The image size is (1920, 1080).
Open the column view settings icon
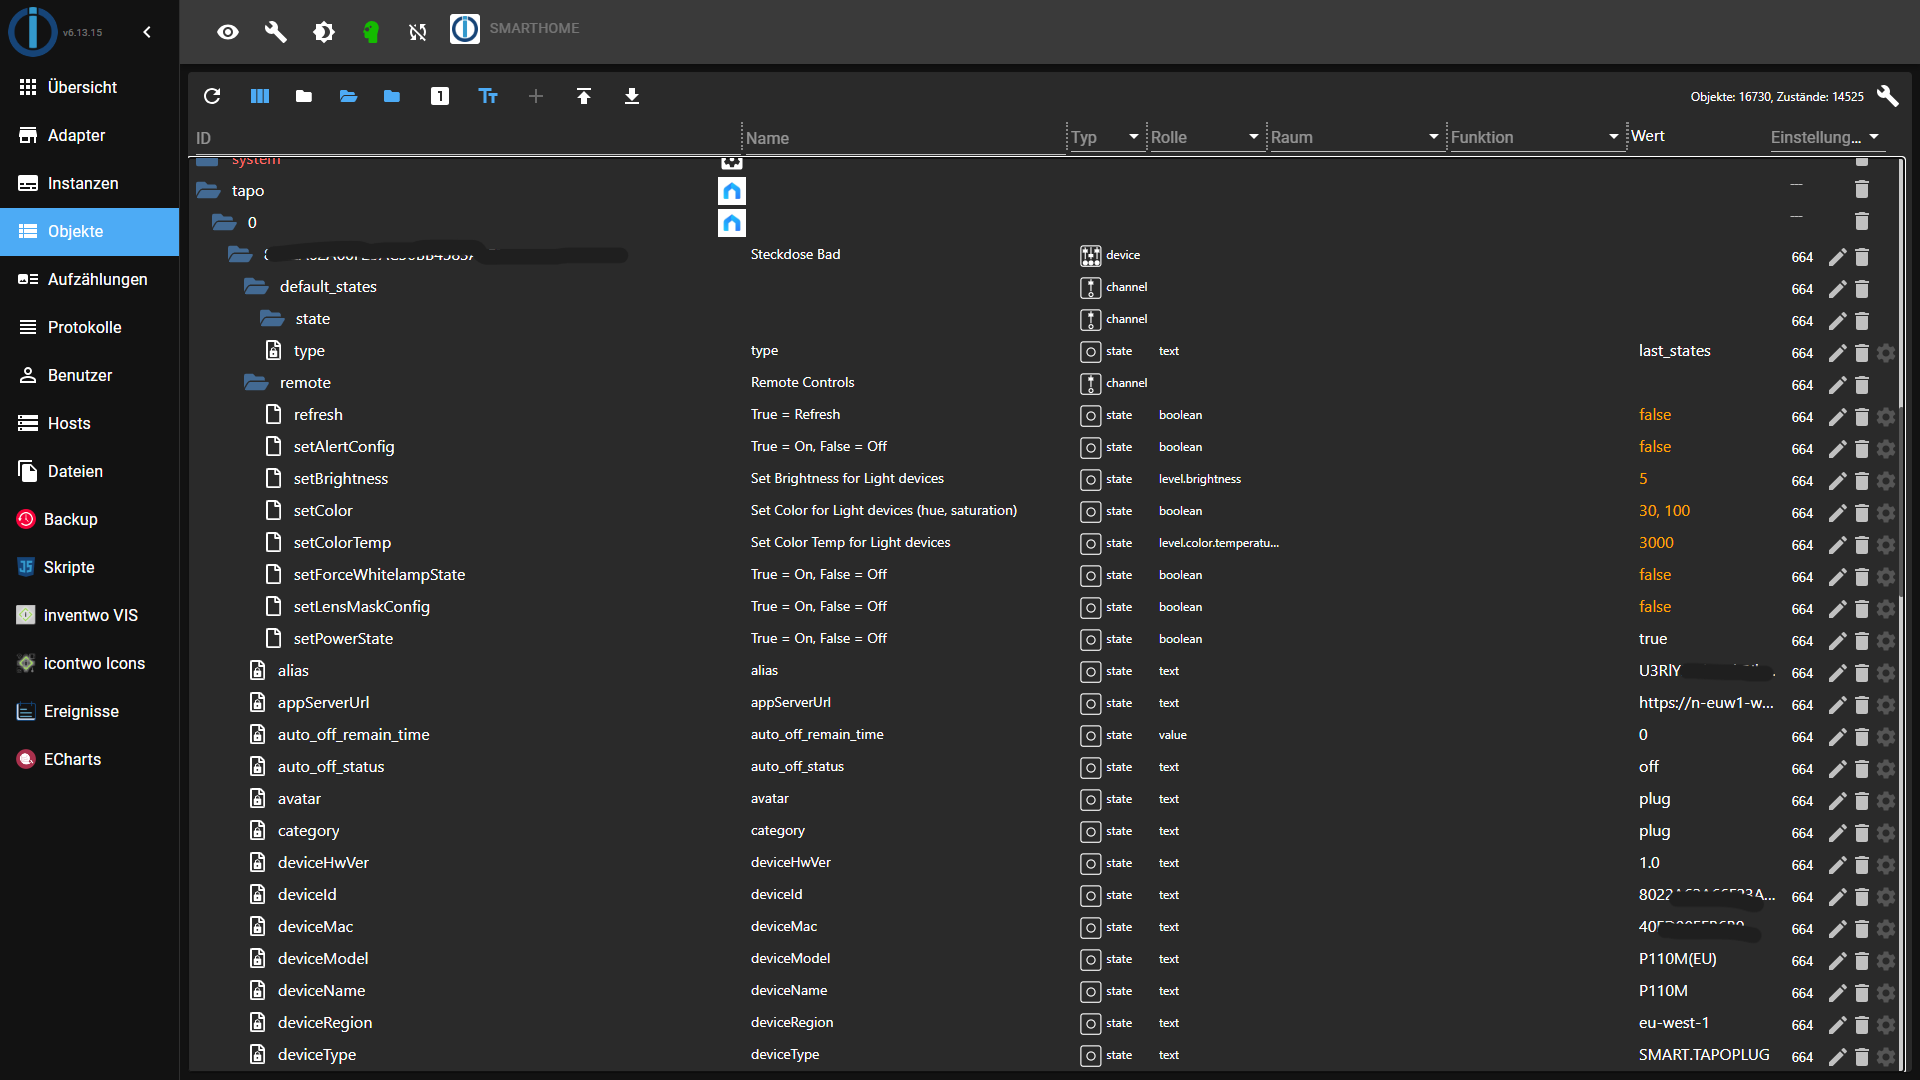[x=260, y=96]
